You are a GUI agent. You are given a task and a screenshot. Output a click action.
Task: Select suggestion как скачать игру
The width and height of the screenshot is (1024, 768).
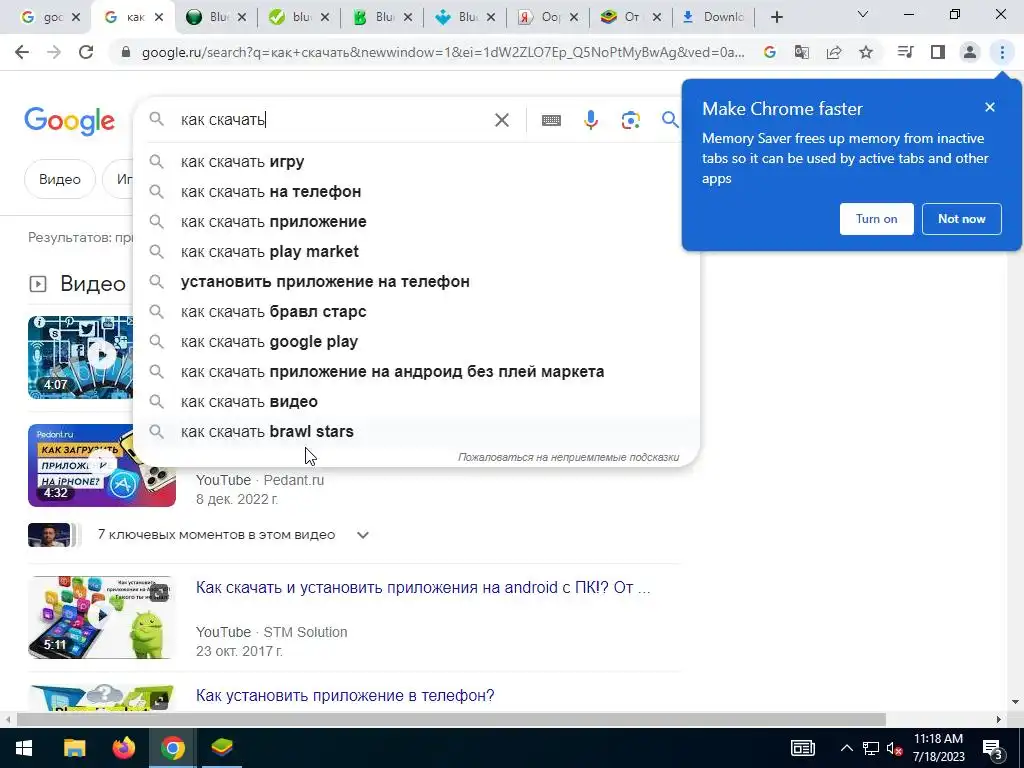click(416, 161)
